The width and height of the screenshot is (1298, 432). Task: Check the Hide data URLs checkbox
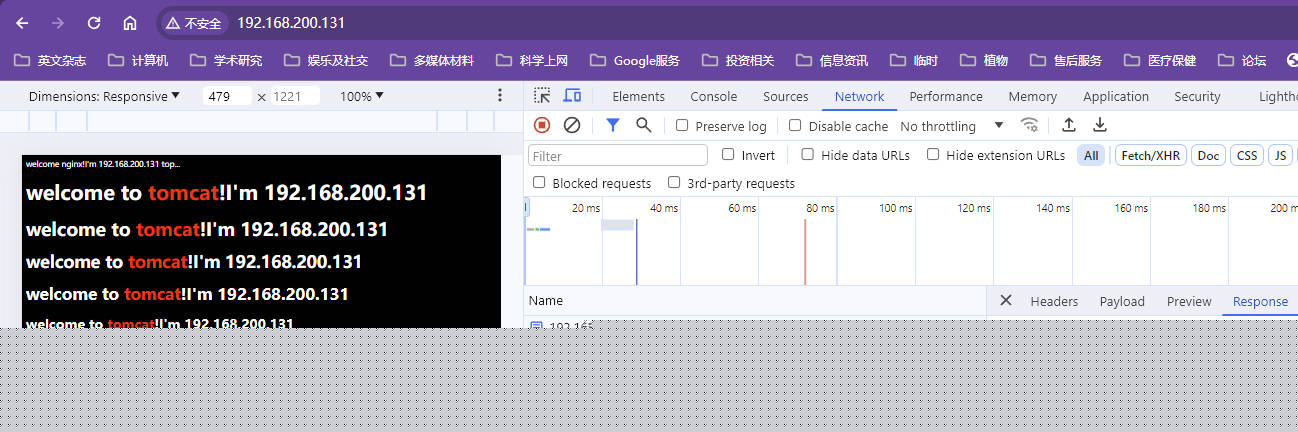pyautogui.click(x=808, y=154)
